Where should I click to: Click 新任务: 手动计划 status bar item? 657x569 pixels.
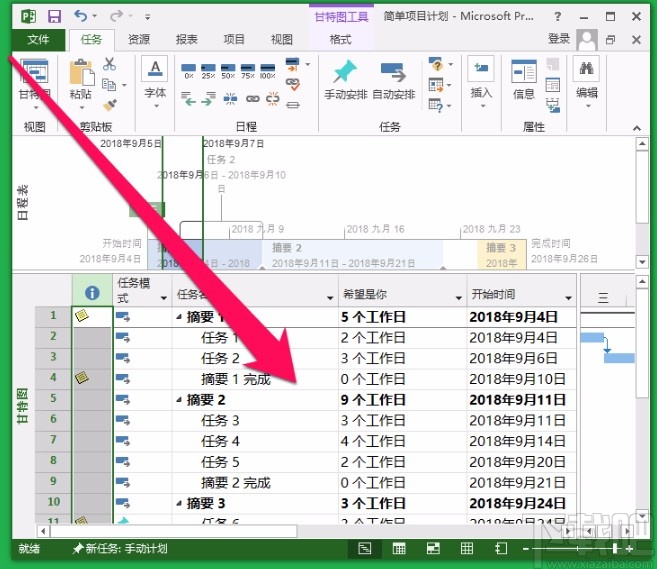point(120,548)
